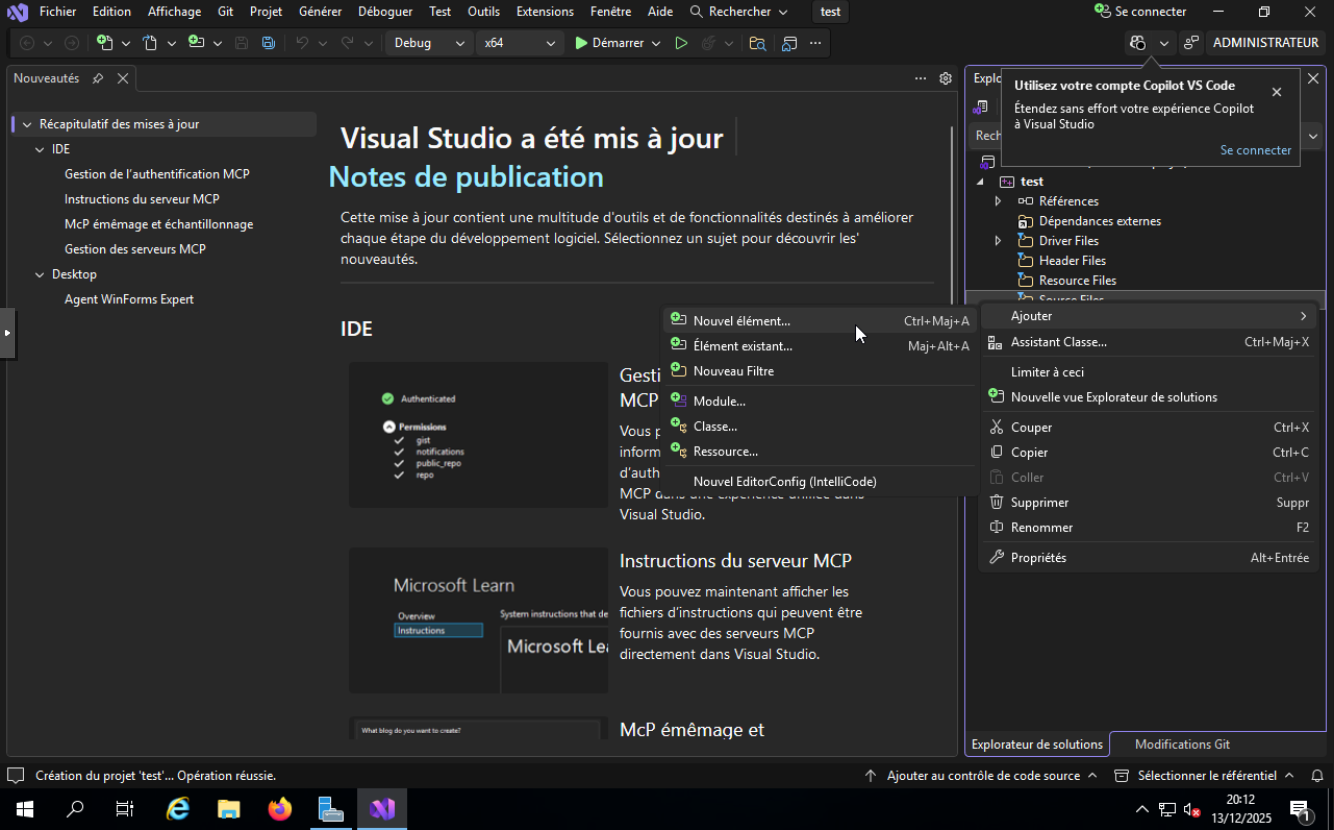The height and width of the screenshot is (830, 1334).
Task: Click the Windows Start button
Action: pyautogui.click(x=25, y=808)
